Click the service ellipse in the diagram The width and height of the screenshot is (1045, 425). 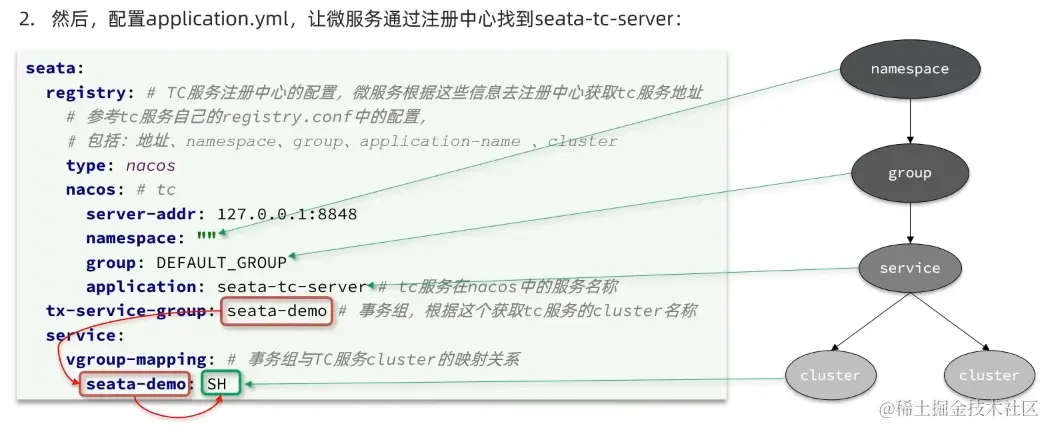coord(909,268)
